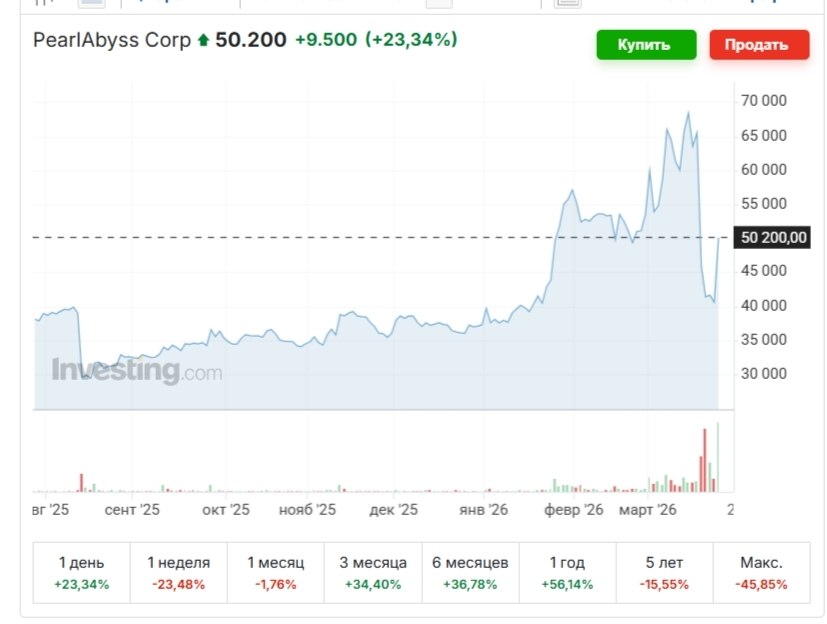Image resolution: width=827 pixels, height=624 pixels.
Task: Click the 45 000 price axis label
Action: (763, 271)
